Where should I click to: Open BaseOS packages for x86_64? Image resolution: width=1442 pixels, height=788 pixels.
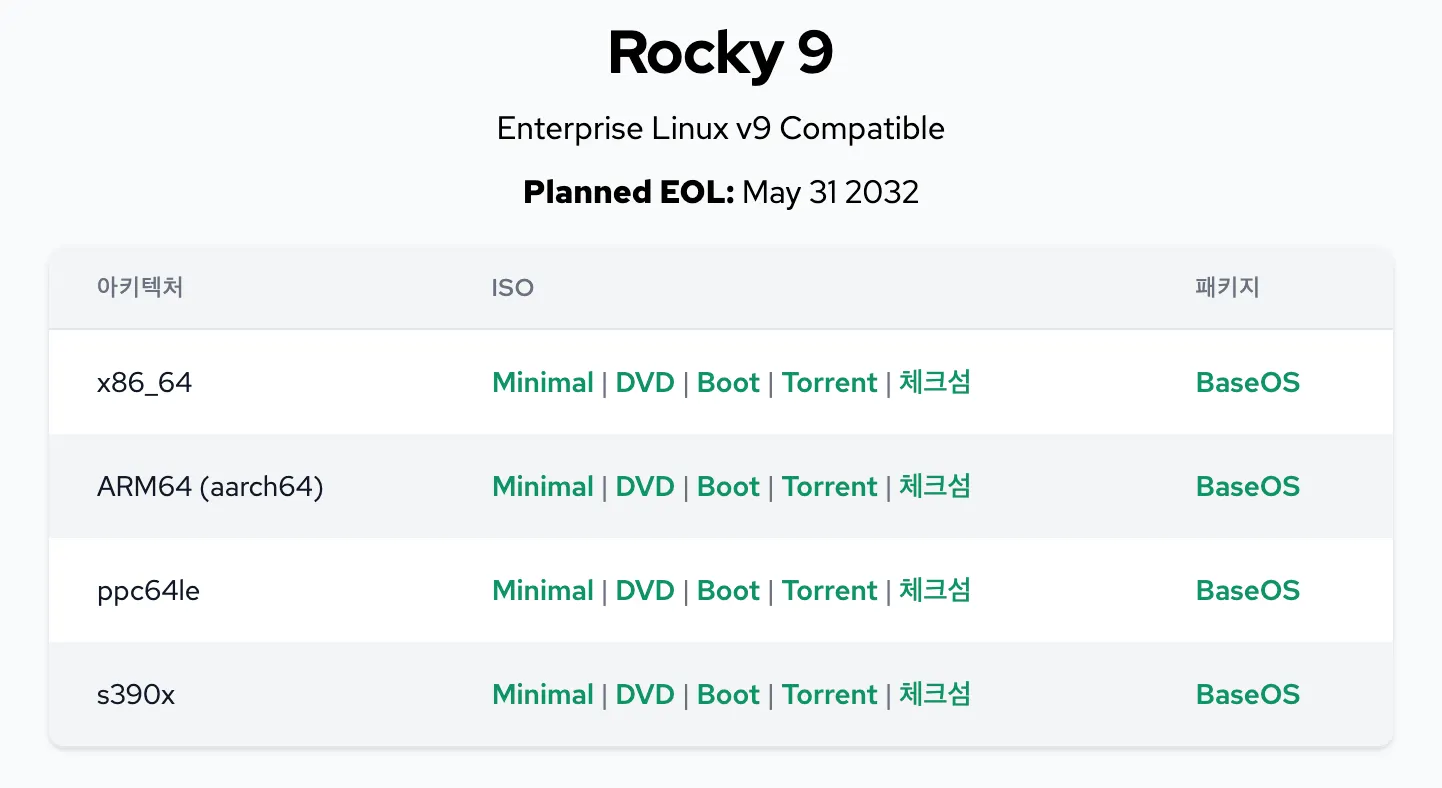[1247, 383]
